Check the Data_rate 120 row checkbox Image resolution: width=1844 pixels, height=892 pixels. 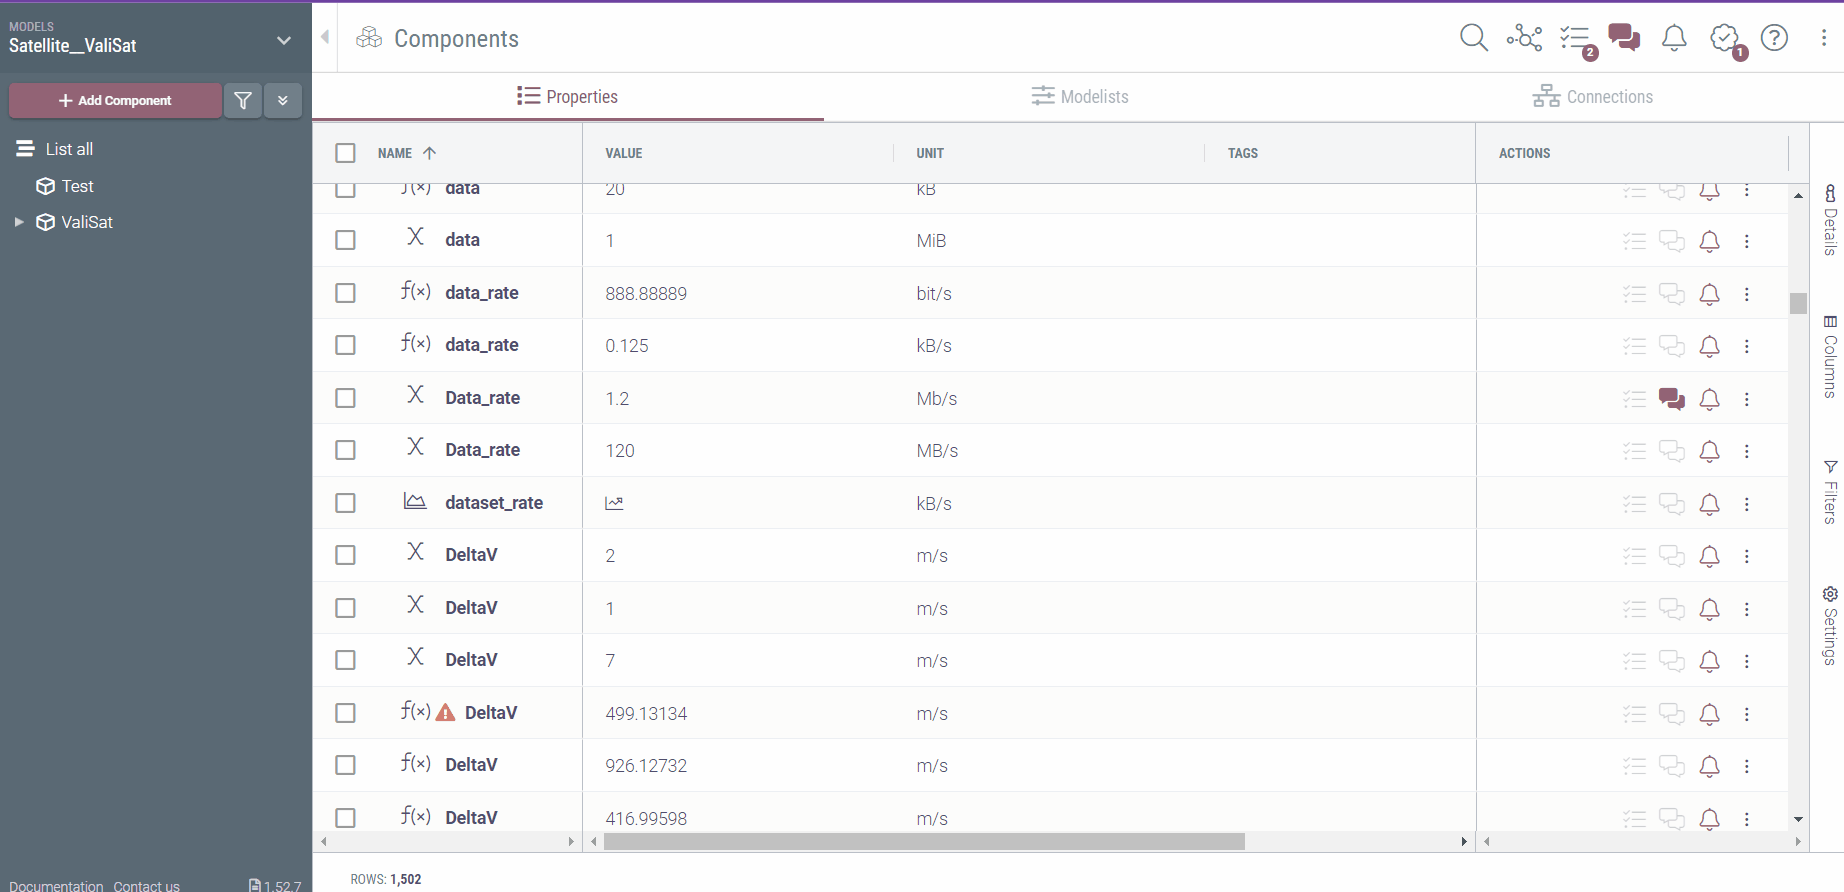[345, 450]
